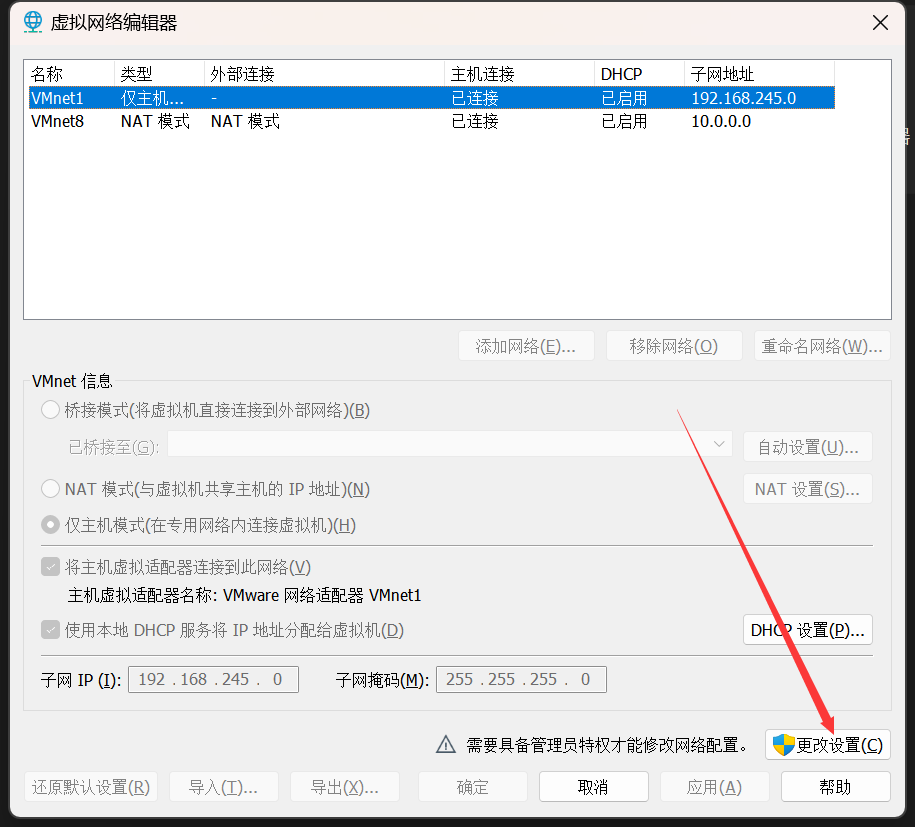This screenshot has height=827, width=915.
Task: Click the 名称 column header
Action: (x=45, y=72)
